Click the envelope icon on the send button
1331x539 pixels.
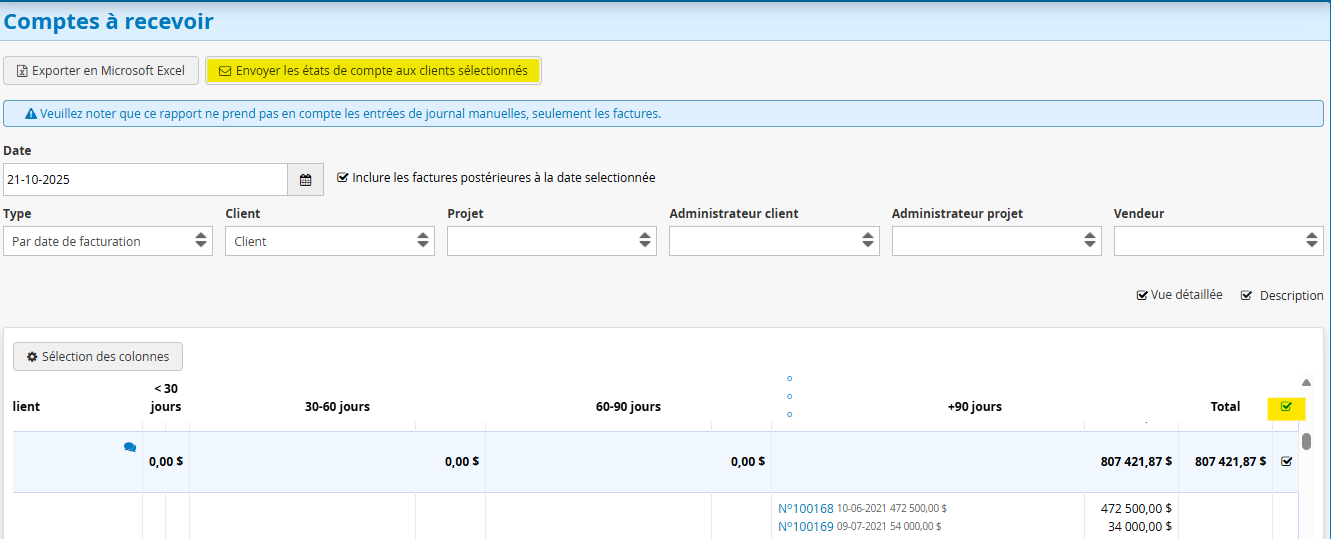tap(225, 71)
